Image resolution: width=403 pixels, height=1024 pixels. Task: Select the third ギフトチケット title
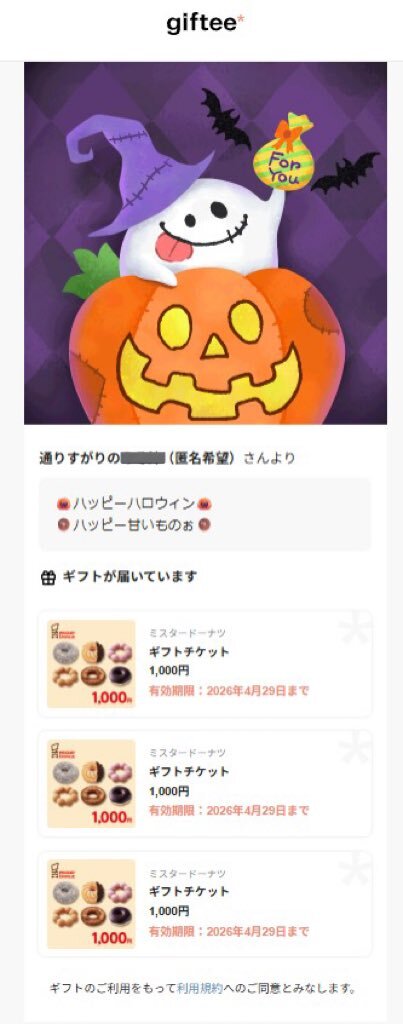point(189,891)
